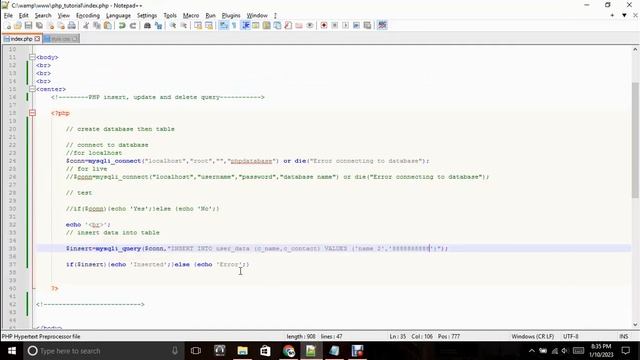
Task: Click the Synchronize Vertical Scrolling icon
Action: click(x=198, y=26)
